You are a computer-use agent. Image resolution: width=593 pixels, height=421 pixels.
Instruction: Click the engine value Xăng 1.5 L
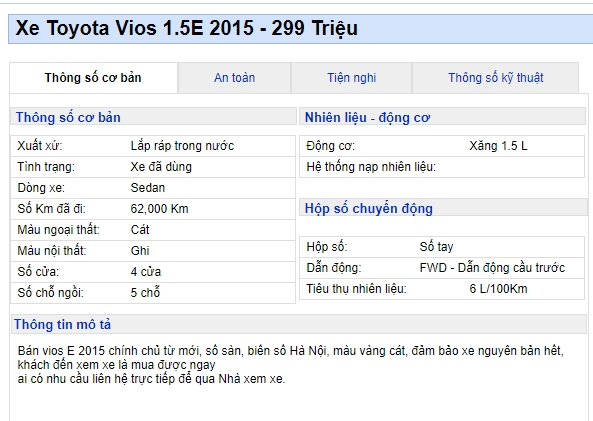click(498, 146)
